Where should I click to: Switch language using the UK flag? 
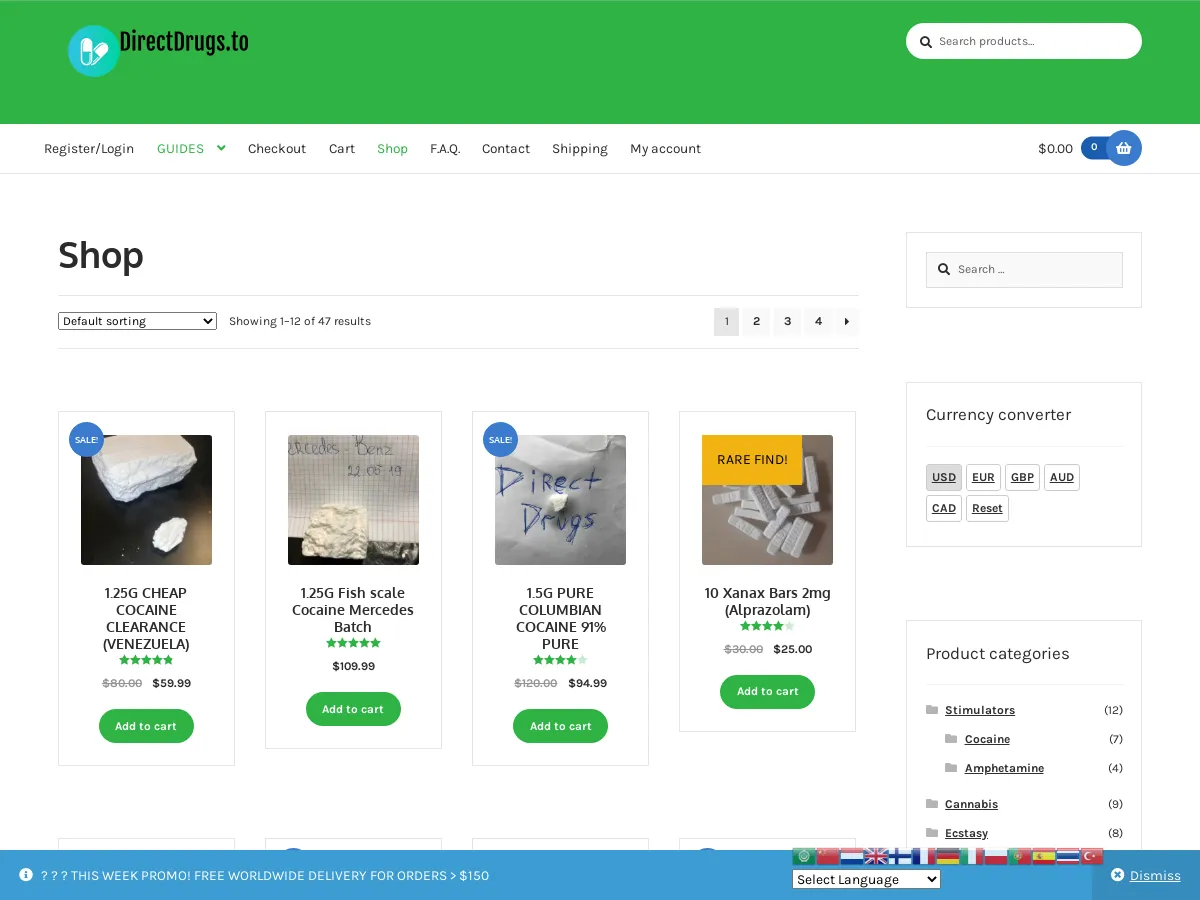pyautogui.click(x=876, y=856)
